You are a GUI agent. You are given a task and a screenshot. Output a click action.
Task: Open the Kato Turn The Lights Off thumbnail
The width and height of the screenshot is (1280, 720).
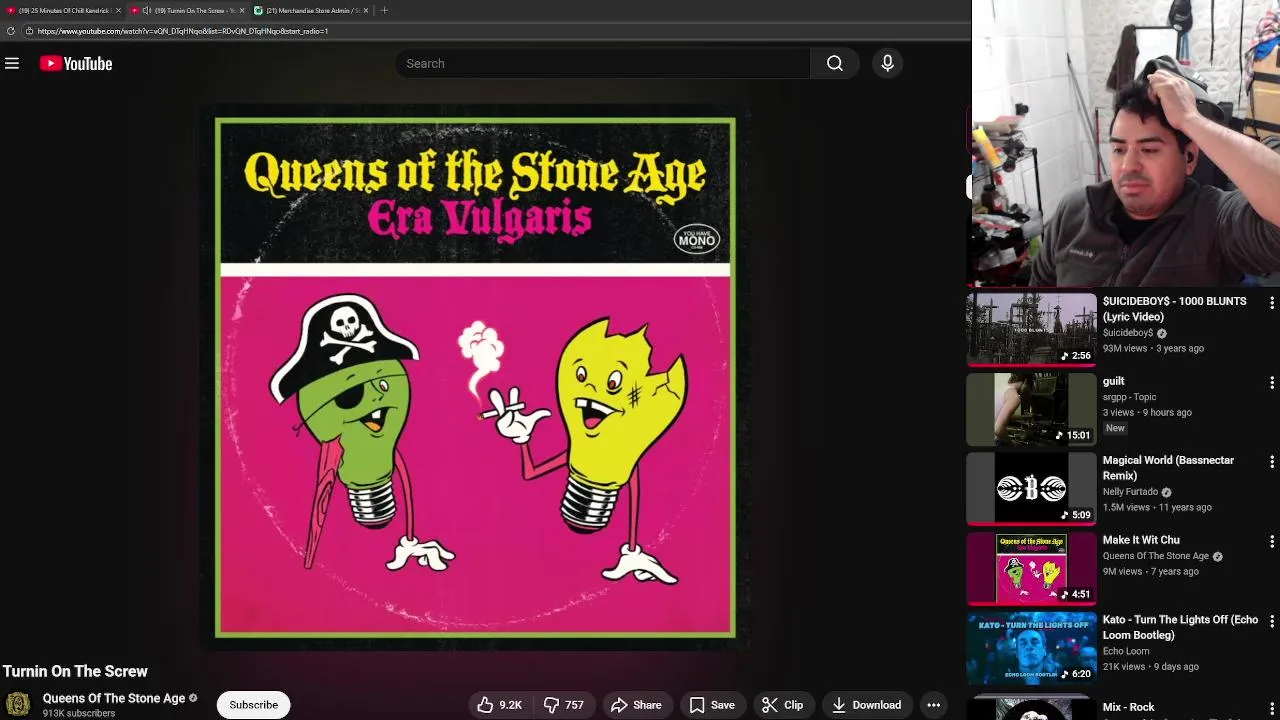tap(1032, 648)
